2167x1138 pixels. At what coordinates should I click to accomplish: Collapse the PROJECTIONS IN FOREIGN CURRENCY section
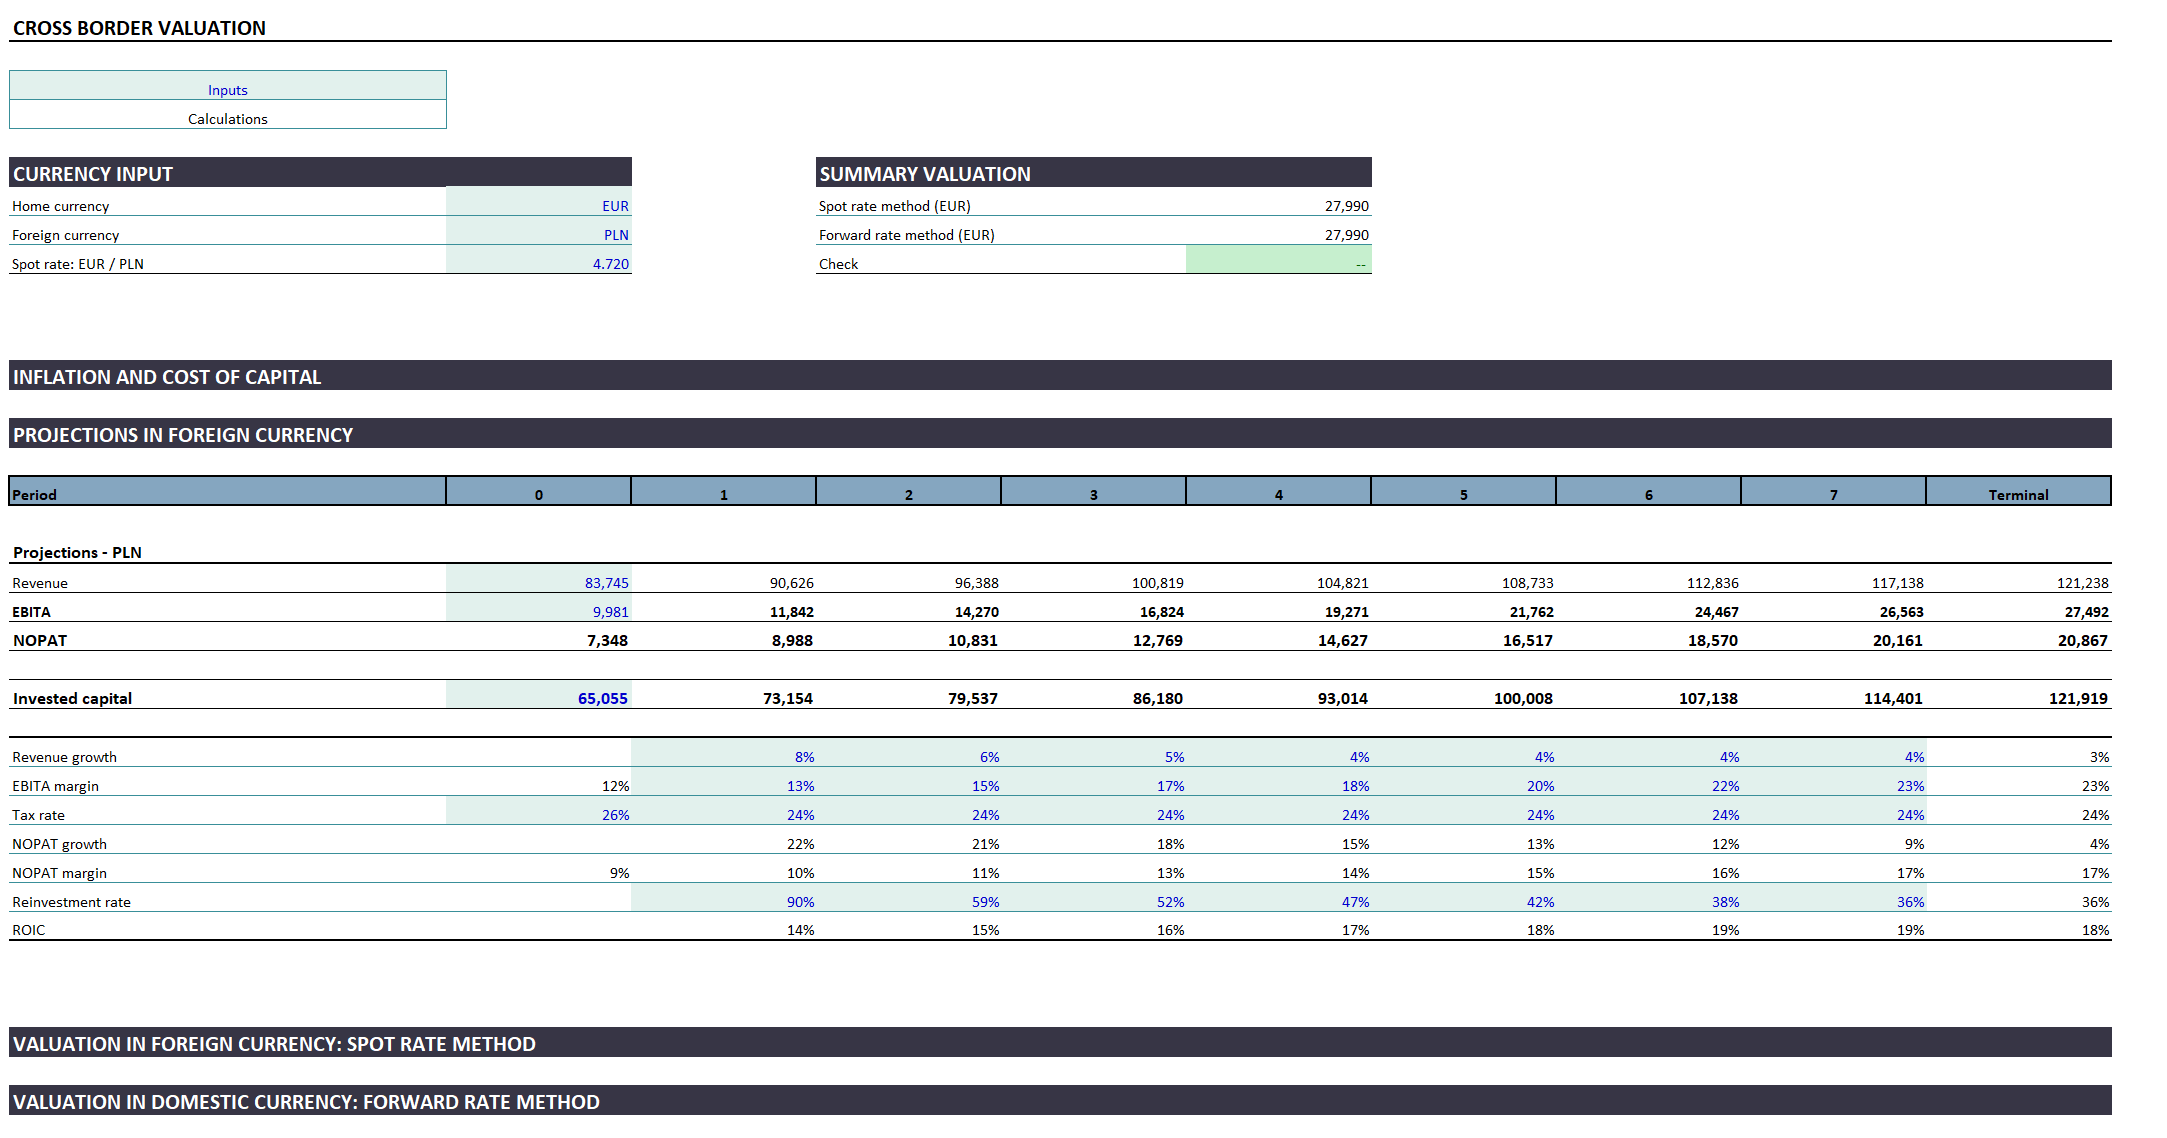click(183, 434)
